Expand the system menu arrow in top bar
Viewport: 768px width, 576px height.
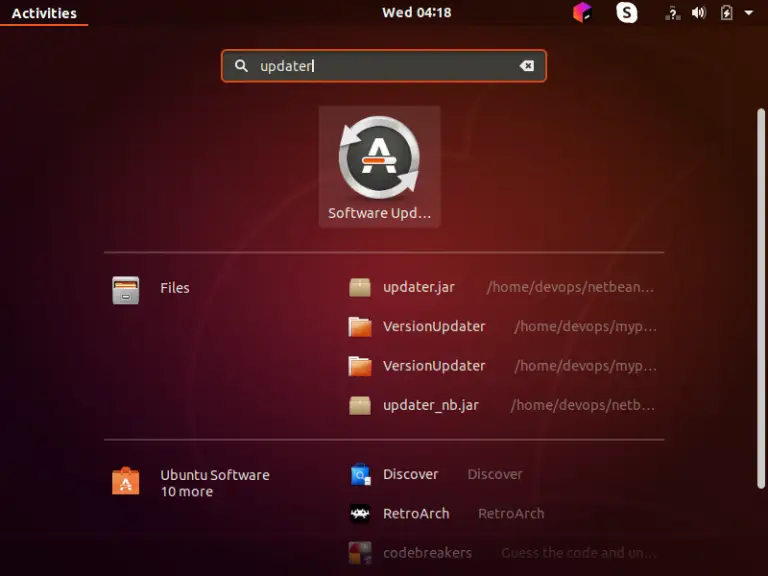click(x=749, y=13)
